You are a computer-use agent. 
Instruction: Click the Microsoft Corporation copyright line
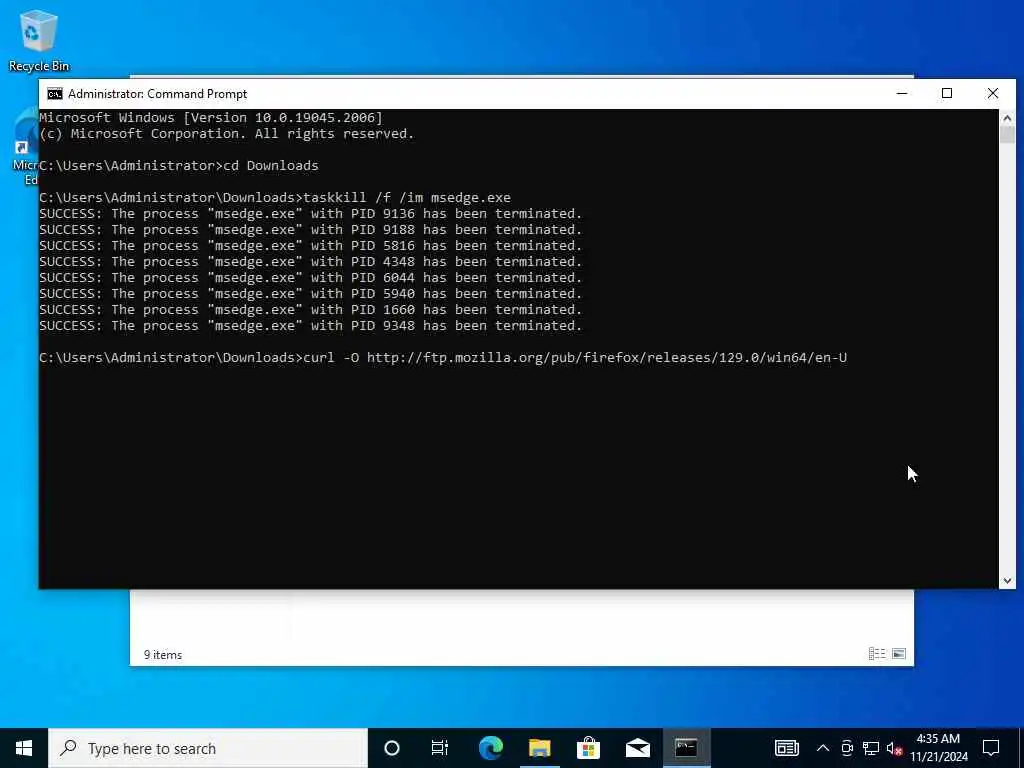(x=227, y=134)
